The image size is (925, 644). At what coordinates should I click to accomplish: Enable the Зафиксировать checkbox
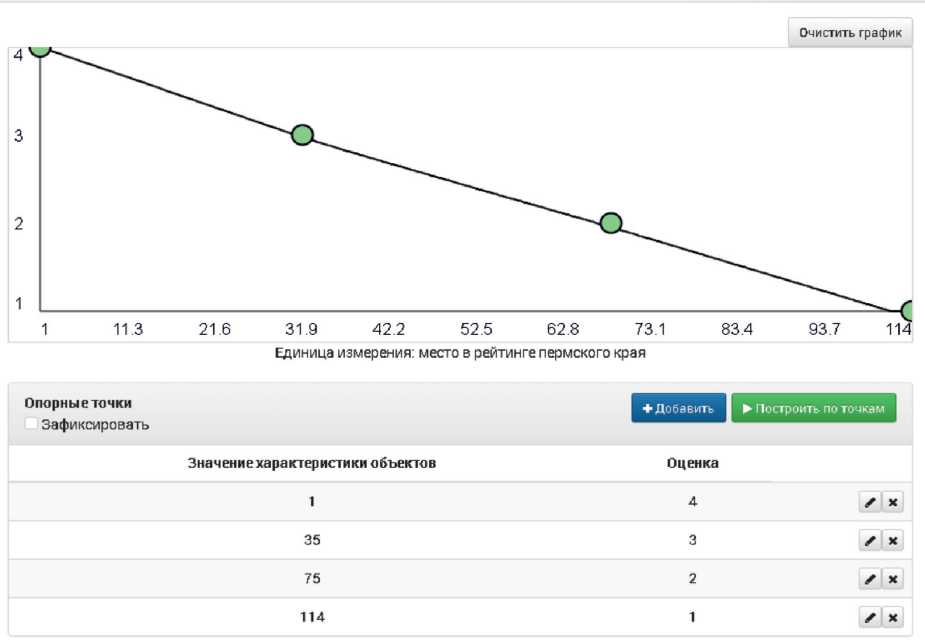[x=32, y=424]
